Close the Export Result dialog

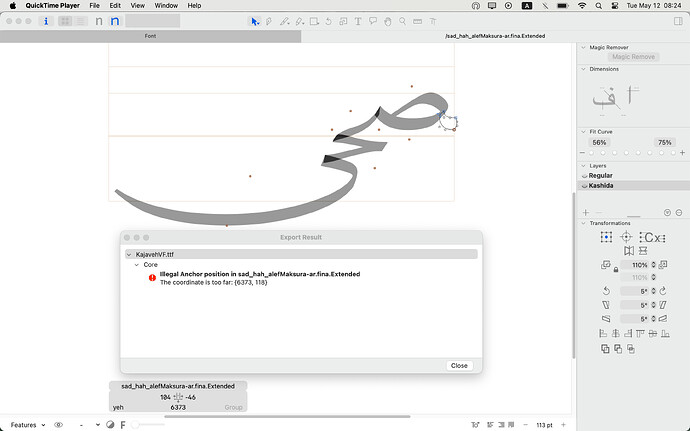[x=459, y=365]
